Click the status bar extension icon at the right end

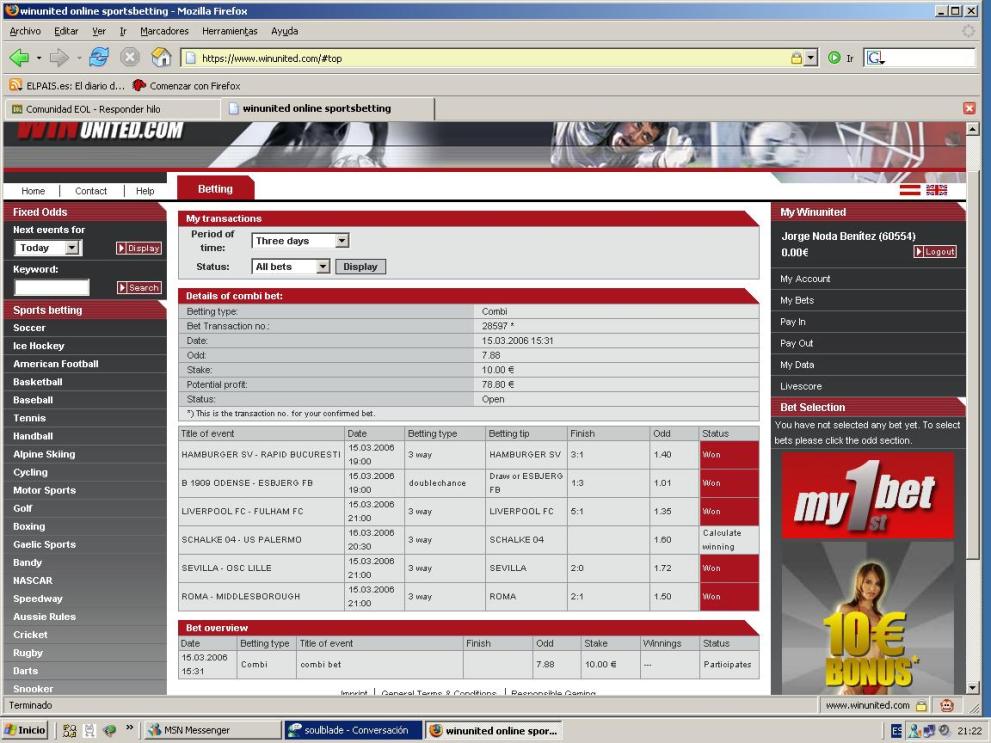click(947, 705)
